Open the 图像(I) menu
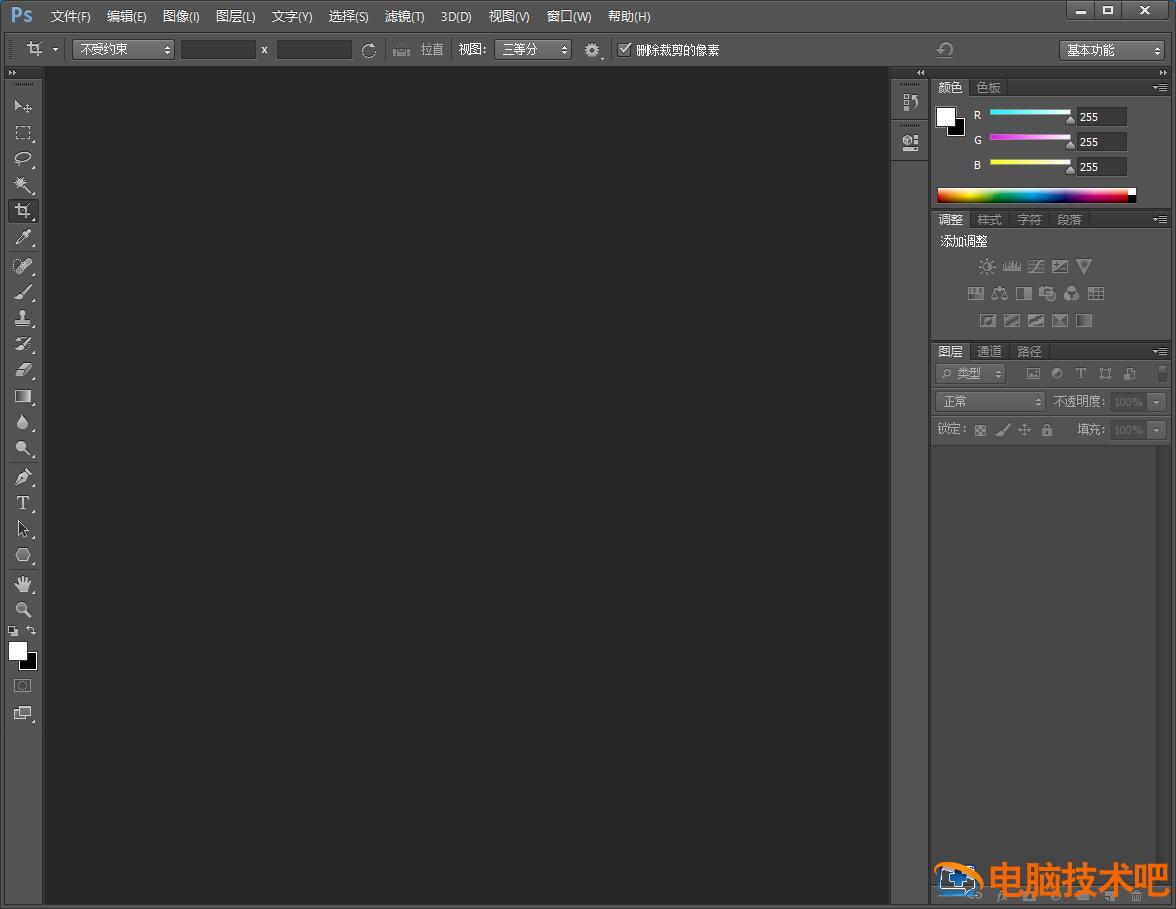 [181, 16]
